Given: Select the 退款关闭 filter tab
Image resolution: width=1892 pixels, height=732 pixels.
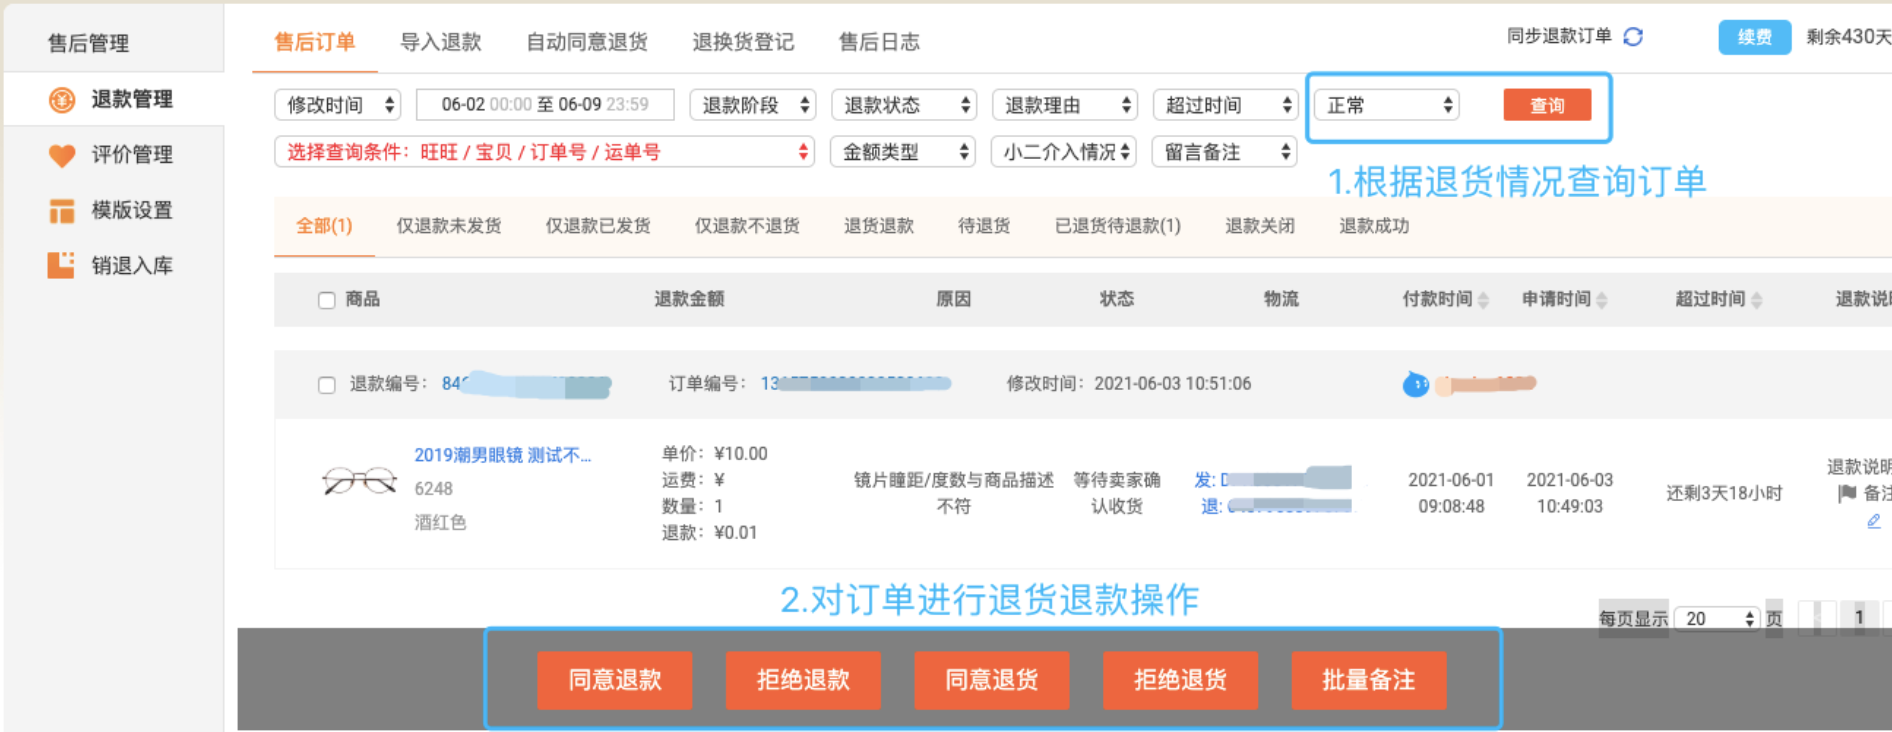Looking at the screenshot, I should (x=1260, y=226).
